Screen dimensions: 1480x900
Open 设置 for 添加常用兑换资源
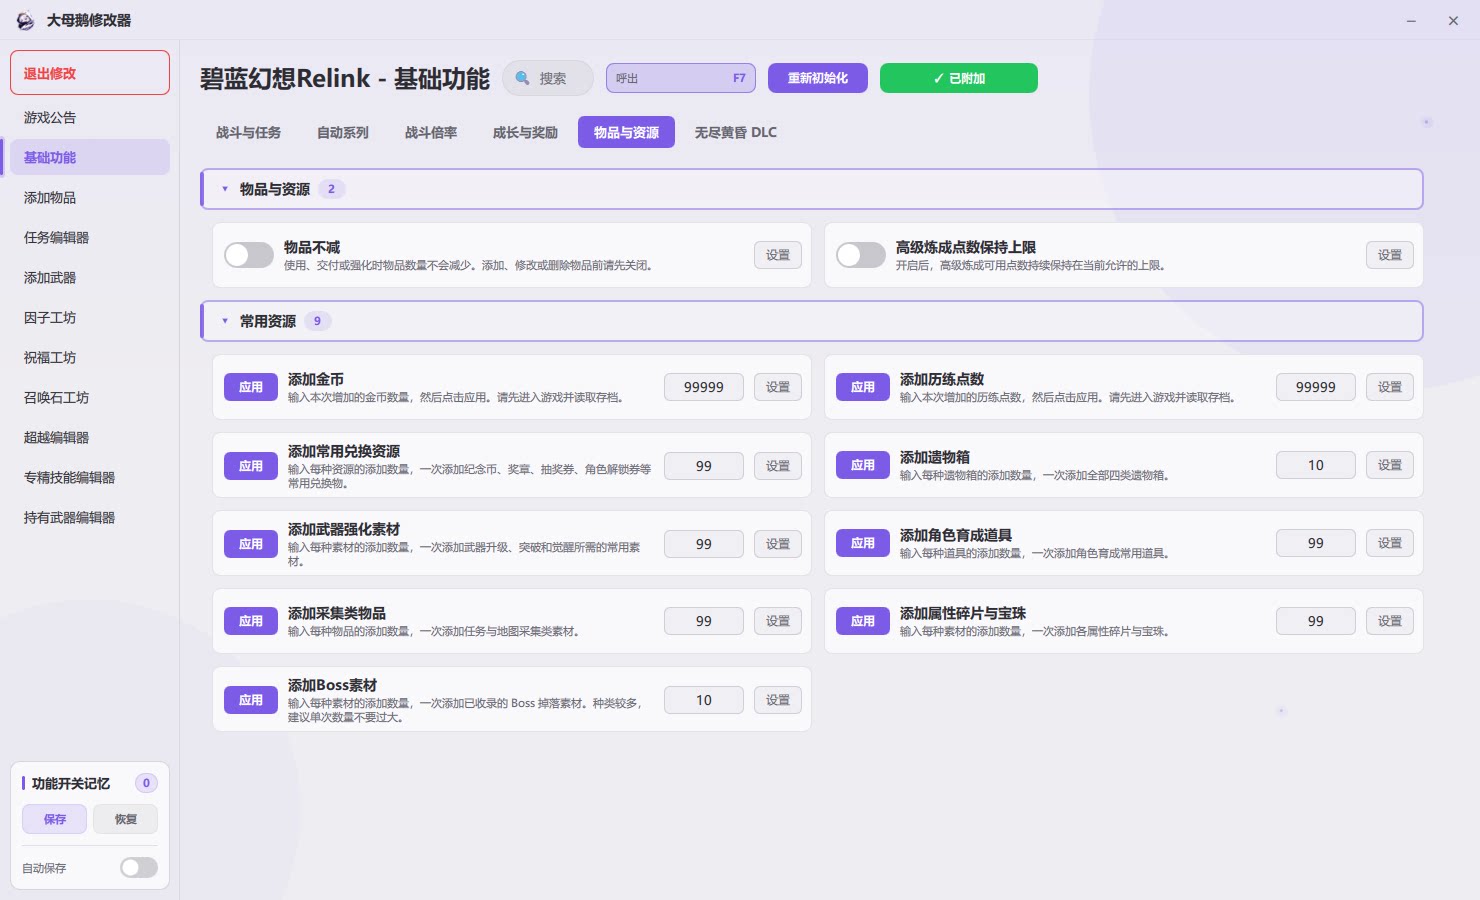pos(778,466)
